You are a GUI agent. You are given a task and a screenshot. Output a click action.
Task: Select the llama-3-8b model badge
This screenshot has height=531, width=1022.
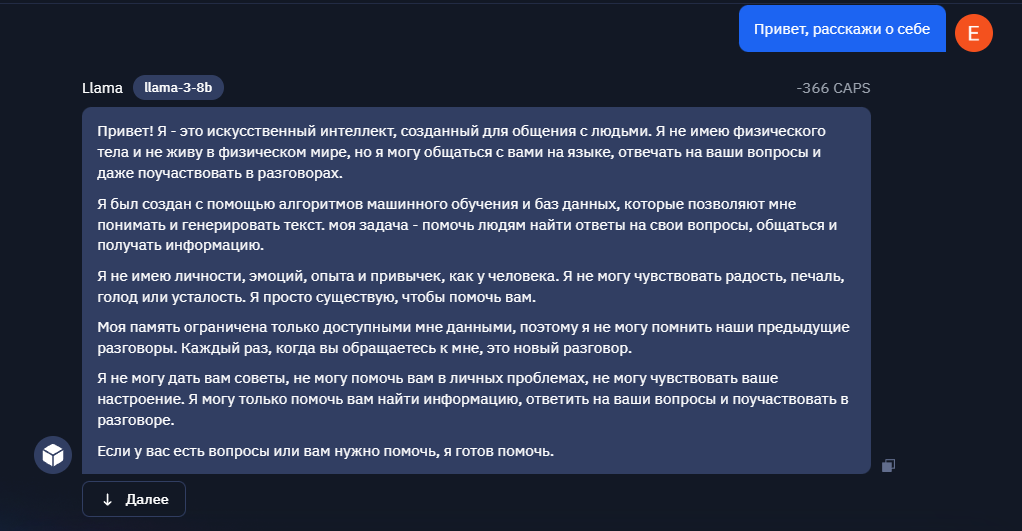coord(178,87)
